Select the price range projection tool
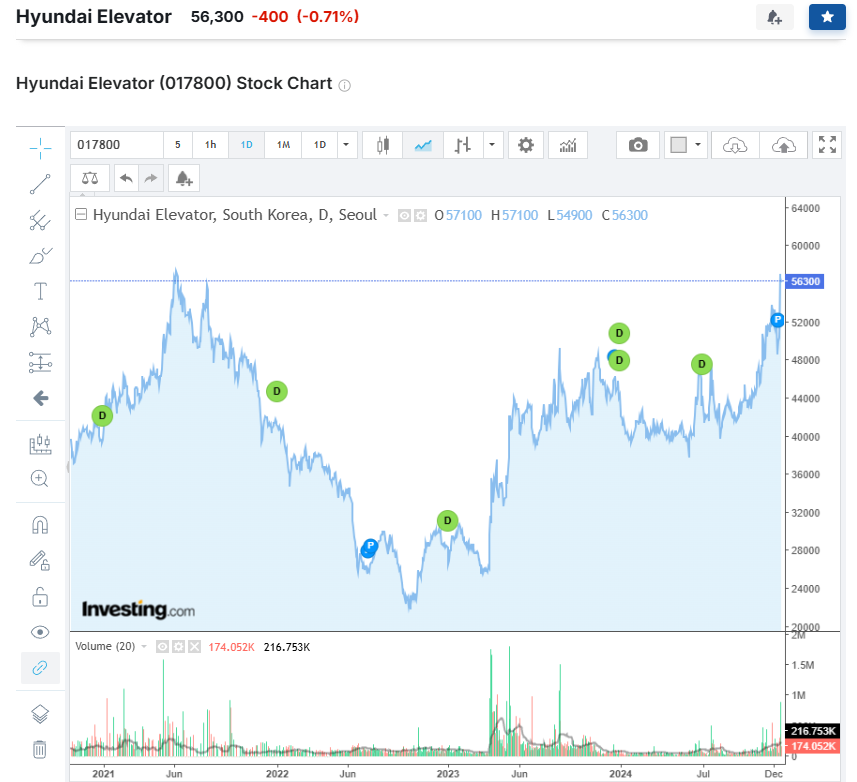 [x=40, y=362]
